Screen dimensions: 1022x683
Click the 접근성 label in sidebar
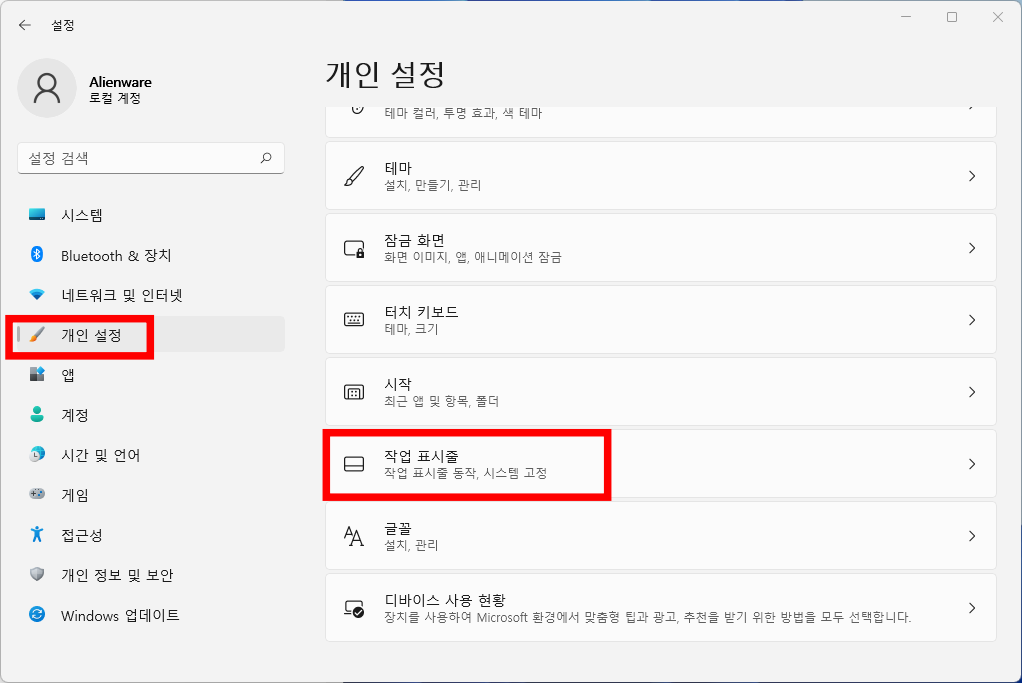[81, 535]
